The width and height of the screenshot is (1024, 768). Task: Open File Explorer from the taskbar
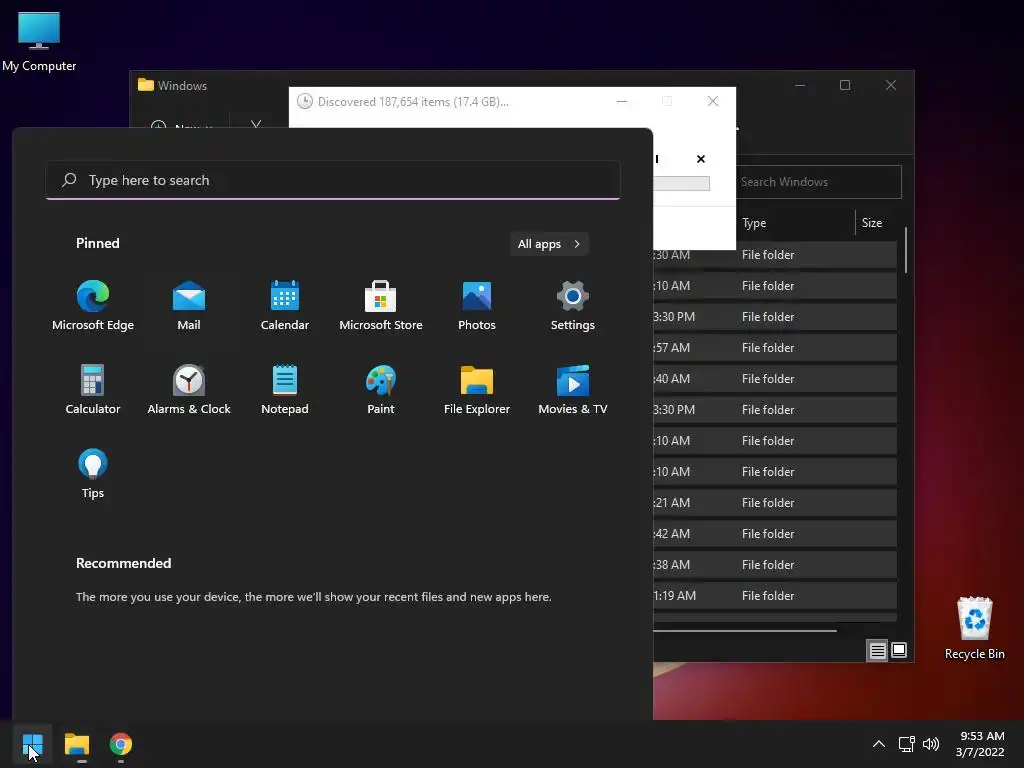pyautogui.click(x=77, y=744)
